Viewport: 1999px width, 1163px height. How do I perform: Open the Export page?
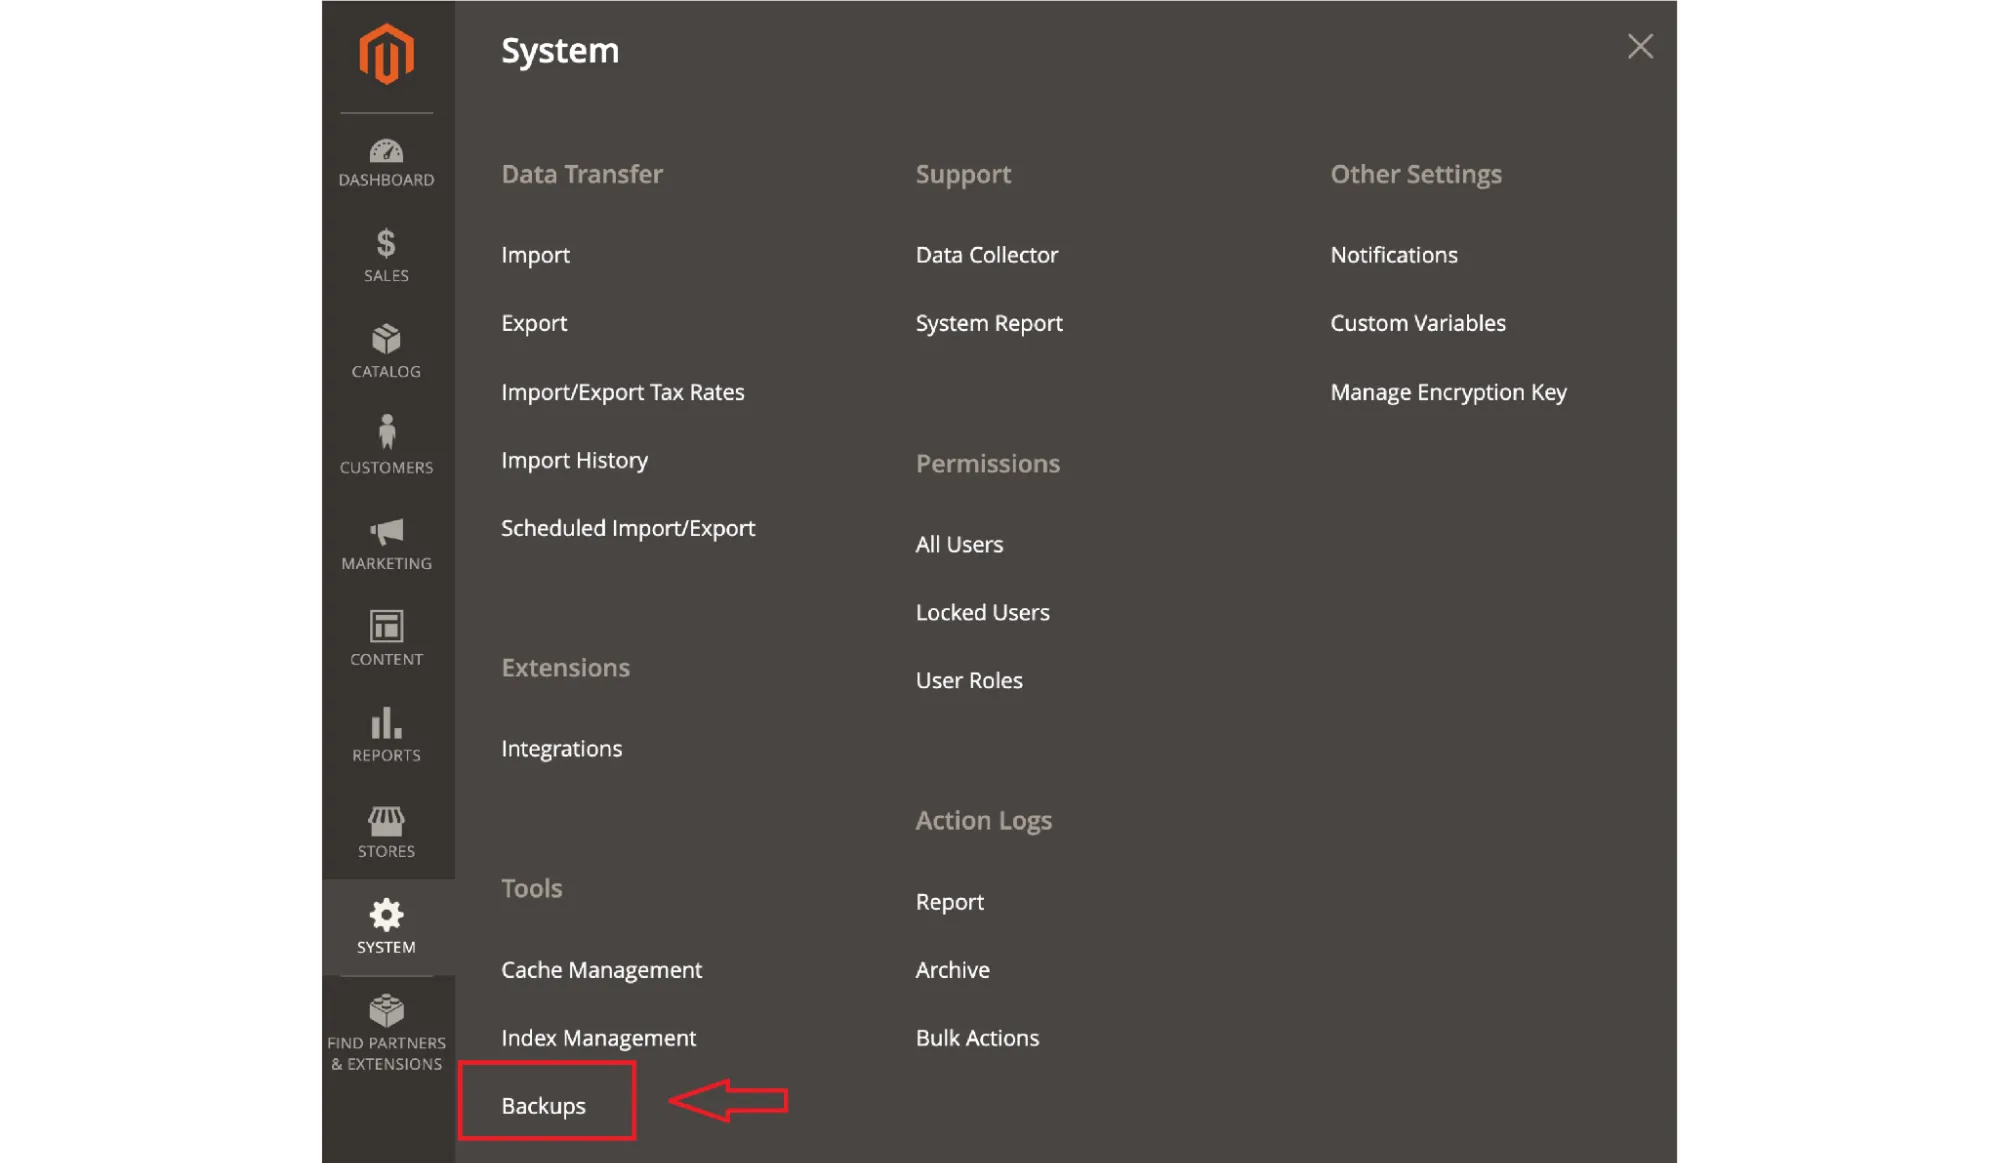534,323
